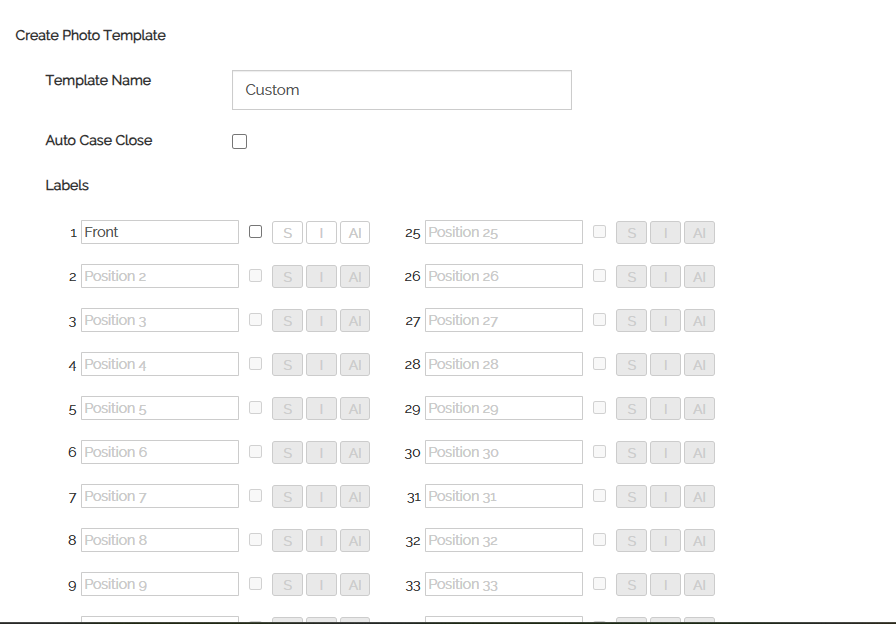
Task: Click the I button for label 1
Action: (x=321, y=233)
